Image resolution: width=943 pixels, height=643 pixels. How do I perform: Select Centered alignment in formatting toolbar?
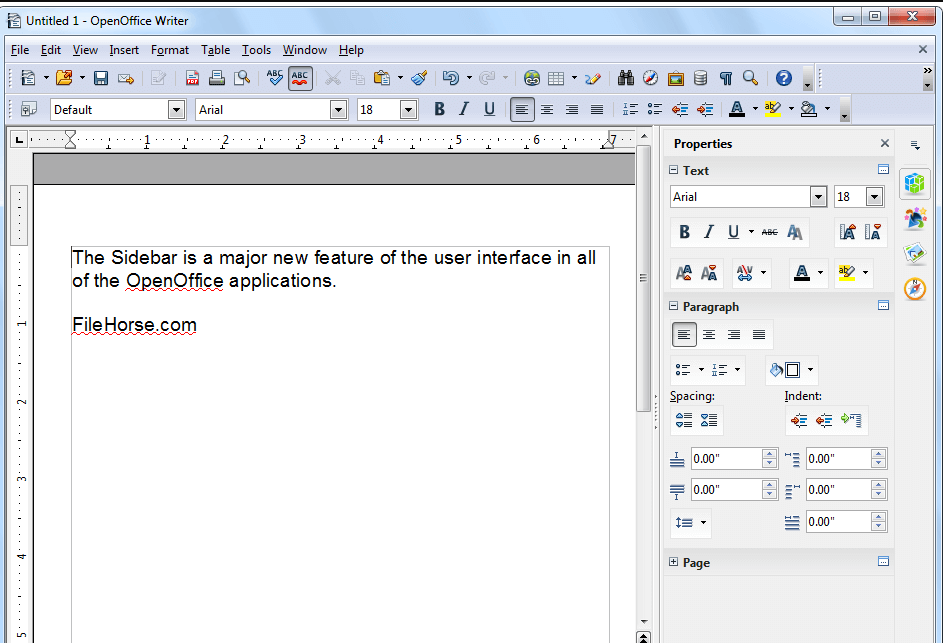point(547,109)
